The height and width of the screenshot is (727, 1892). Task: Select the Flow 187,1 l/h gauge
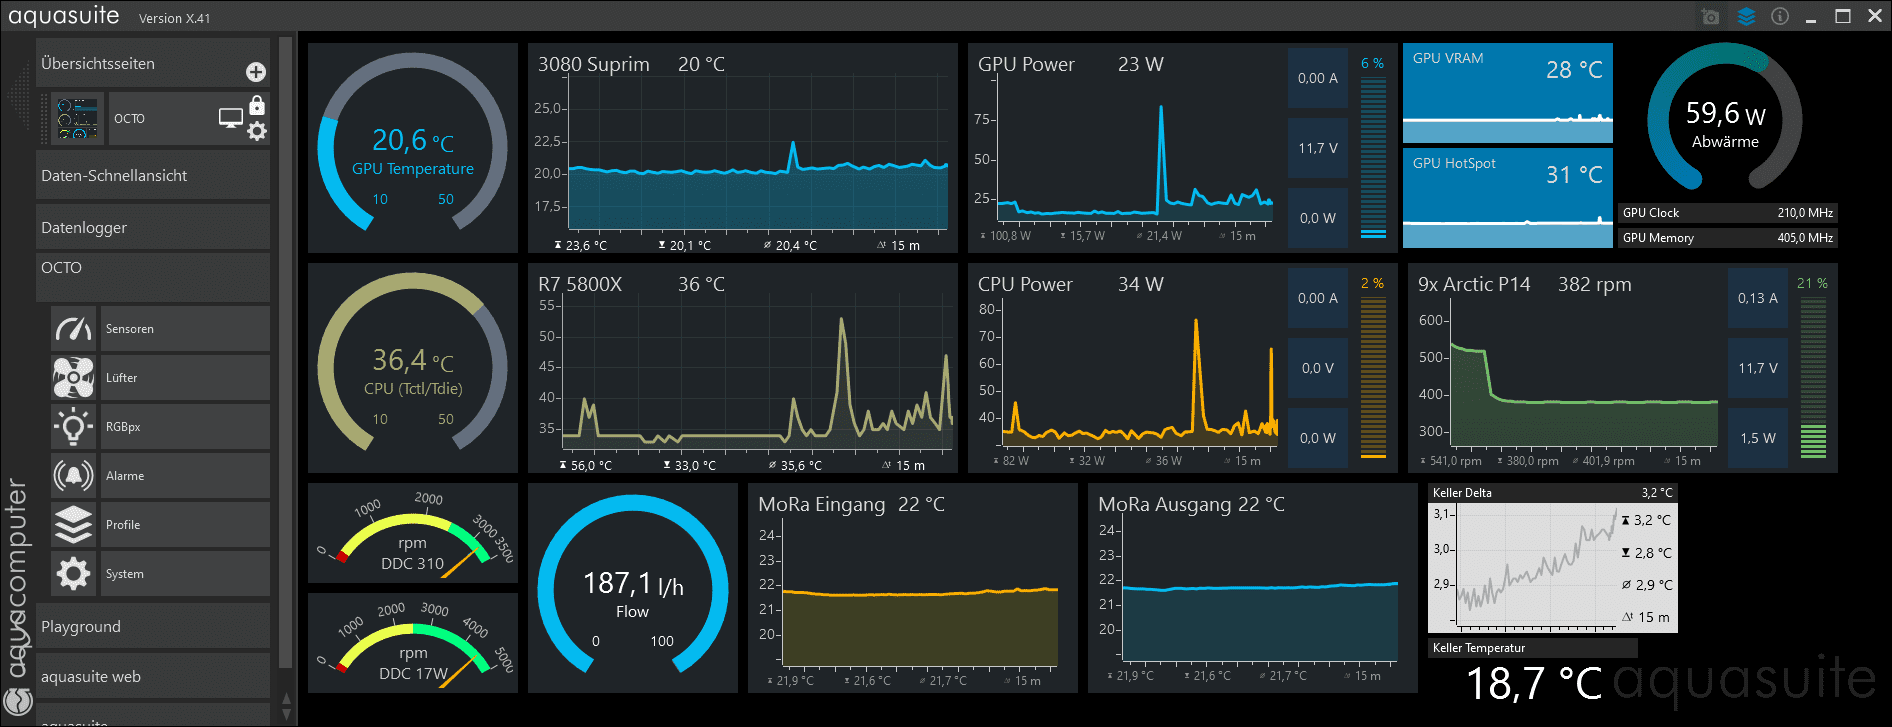(633, 588)
